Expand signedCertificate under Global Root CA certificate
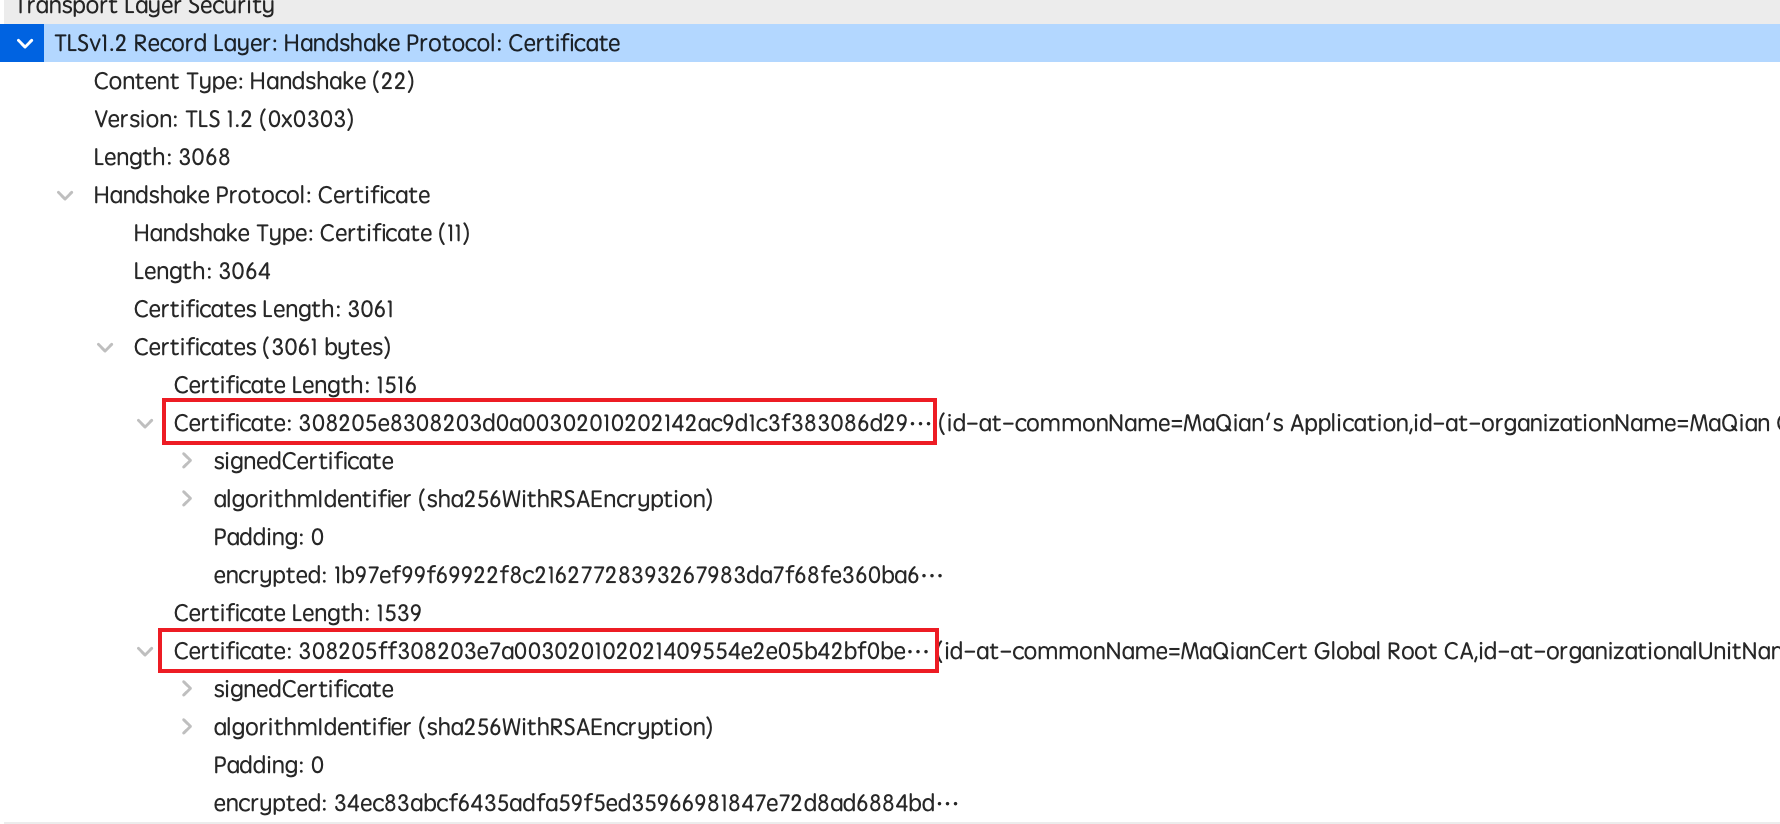The width and height of the screenshot is (1780, 824). point(187,689)
